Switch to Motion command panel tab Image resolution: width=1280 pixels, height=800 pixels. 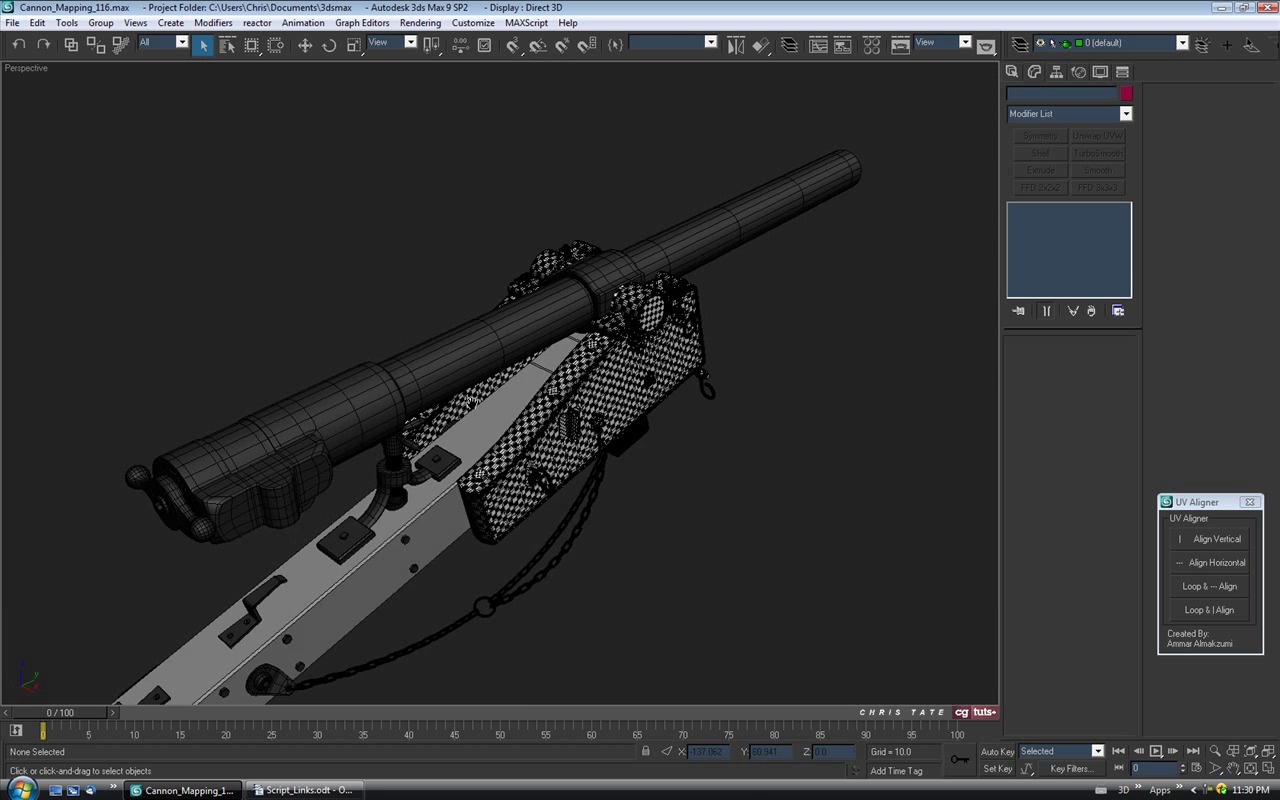click(1078, 72)
